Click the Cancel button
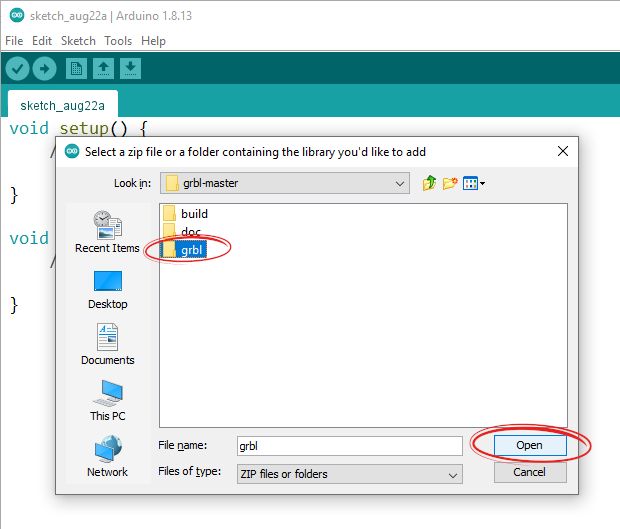 530,472
